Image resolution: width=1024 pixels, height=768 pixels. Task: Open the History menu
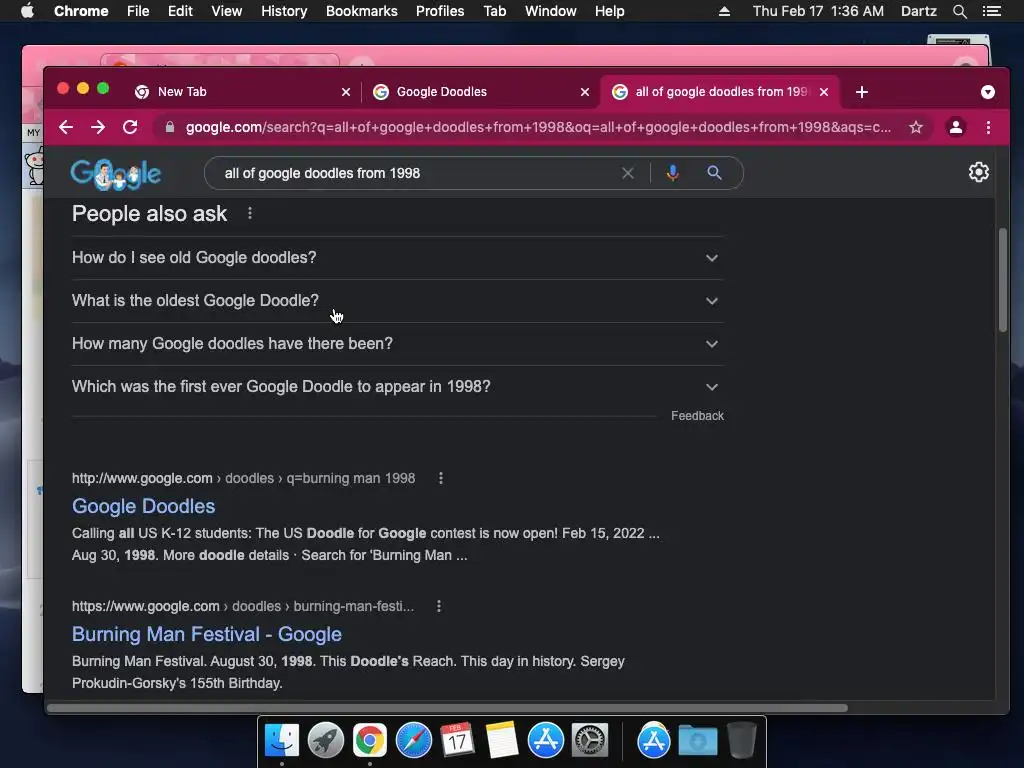point(284,11)
